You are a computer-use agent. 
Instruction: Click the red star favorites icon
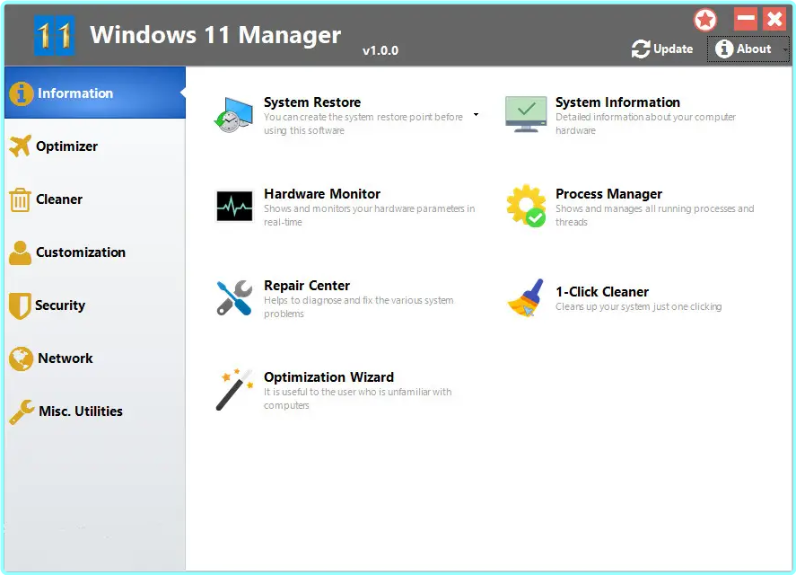[x=705, y=20]
